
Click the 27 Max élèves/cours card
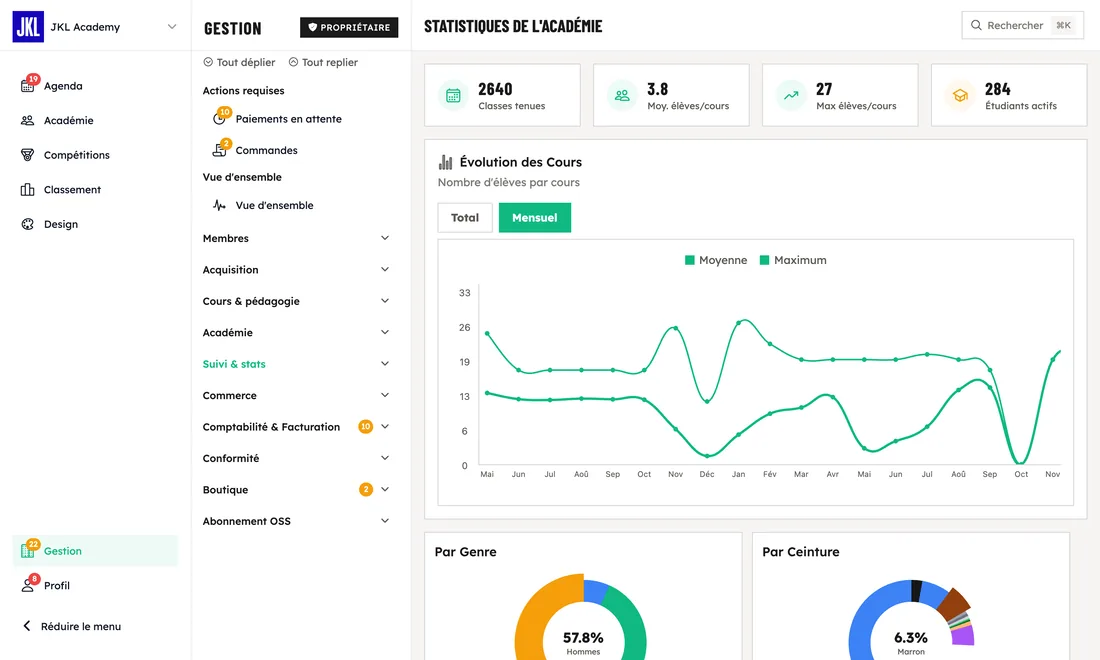(x=840, y=95)
